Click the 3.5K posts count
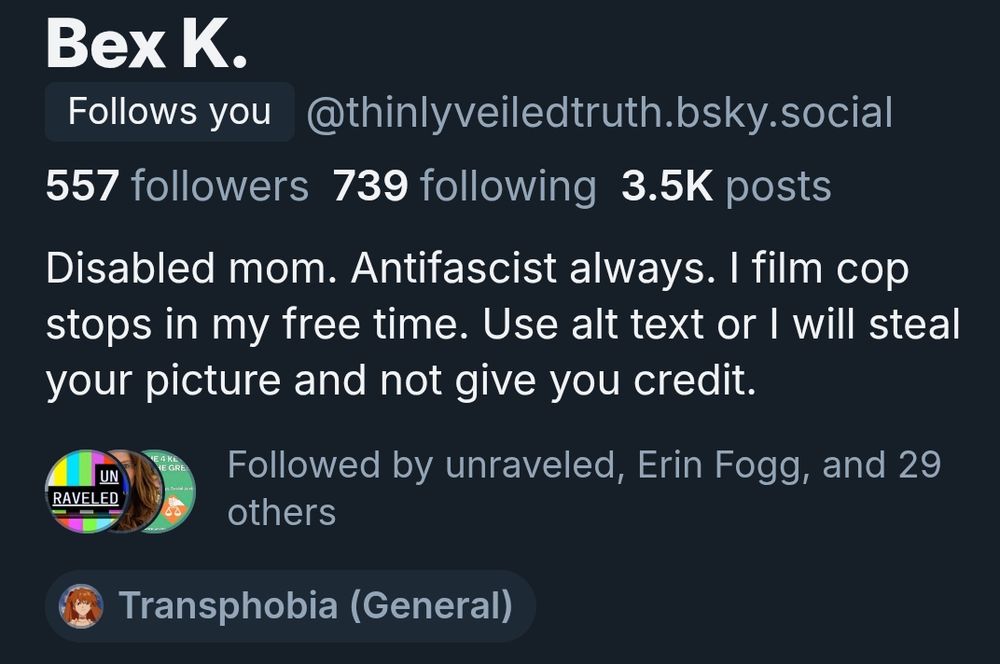Screen dimensions: 1000x664 click(x=725, y=186)
